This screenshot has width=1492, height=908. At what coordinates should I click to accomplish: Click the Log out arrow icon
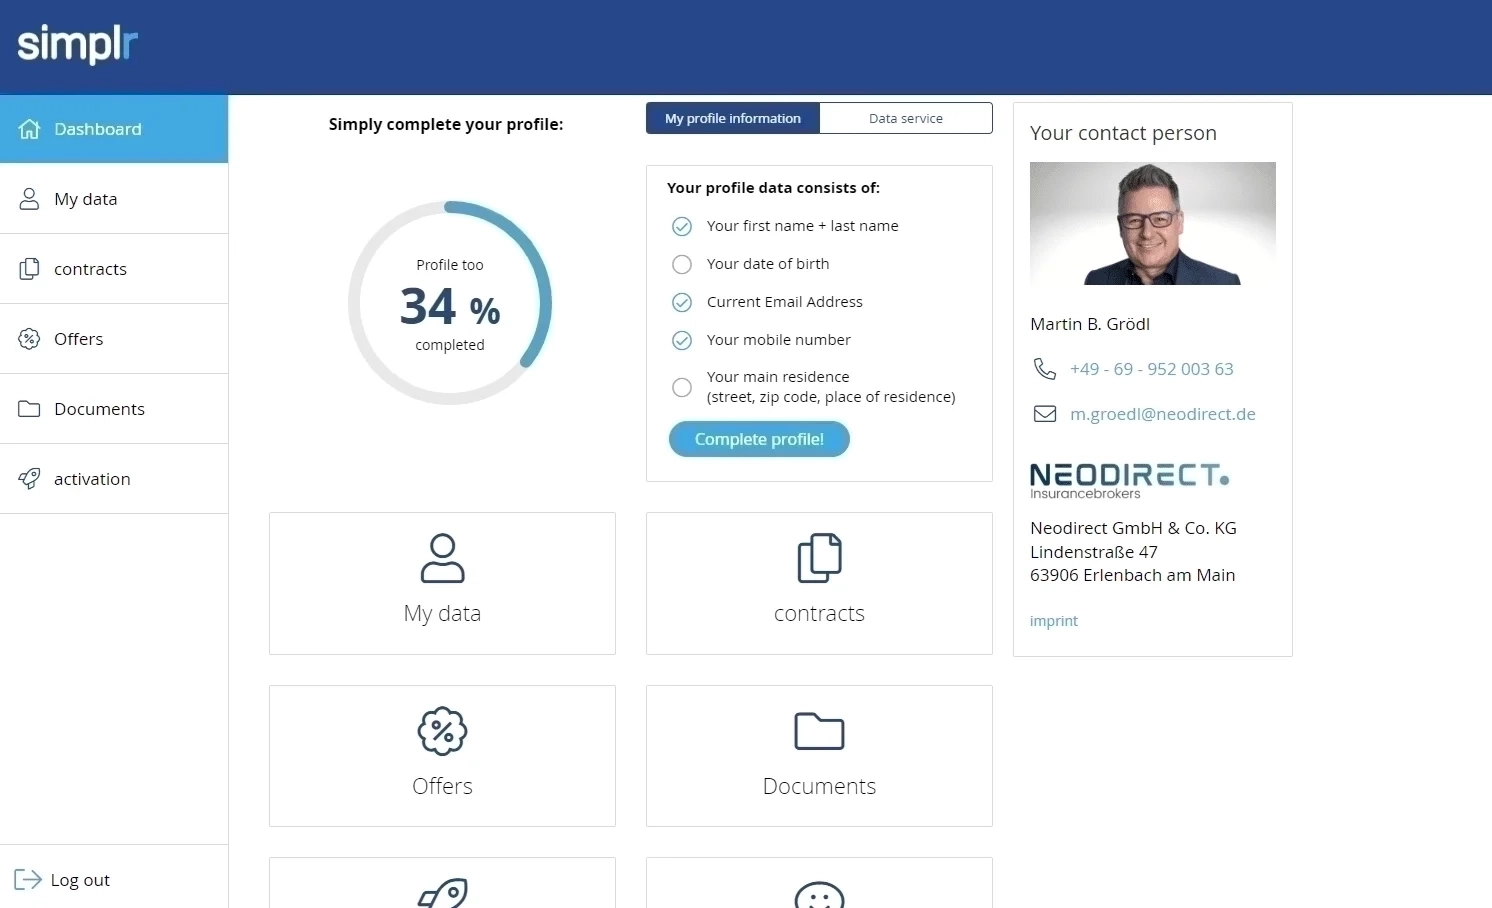(x=28, y=880)
